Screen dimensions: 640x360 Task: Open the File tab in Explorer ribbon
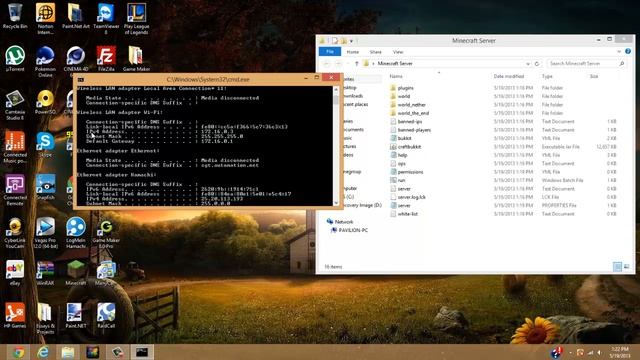click(330, 52)
